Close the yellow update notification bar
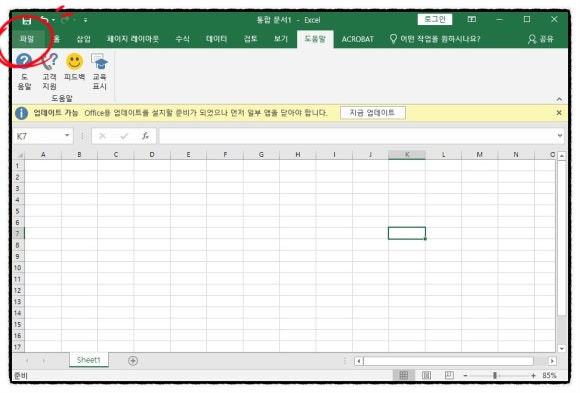This screenshot has height=393, width=580. point(559,113)
